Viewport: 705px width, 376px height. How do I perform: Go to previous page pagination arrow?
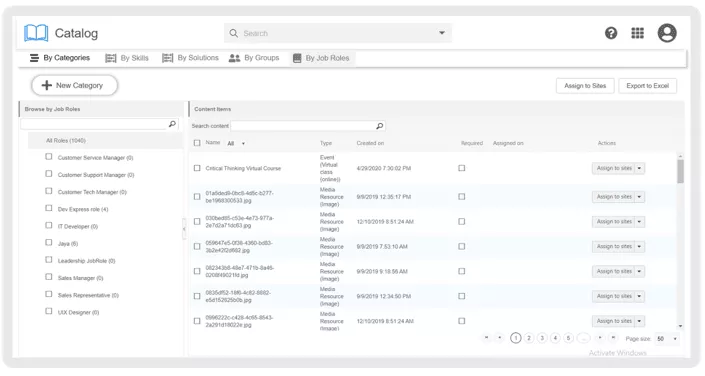499,338
